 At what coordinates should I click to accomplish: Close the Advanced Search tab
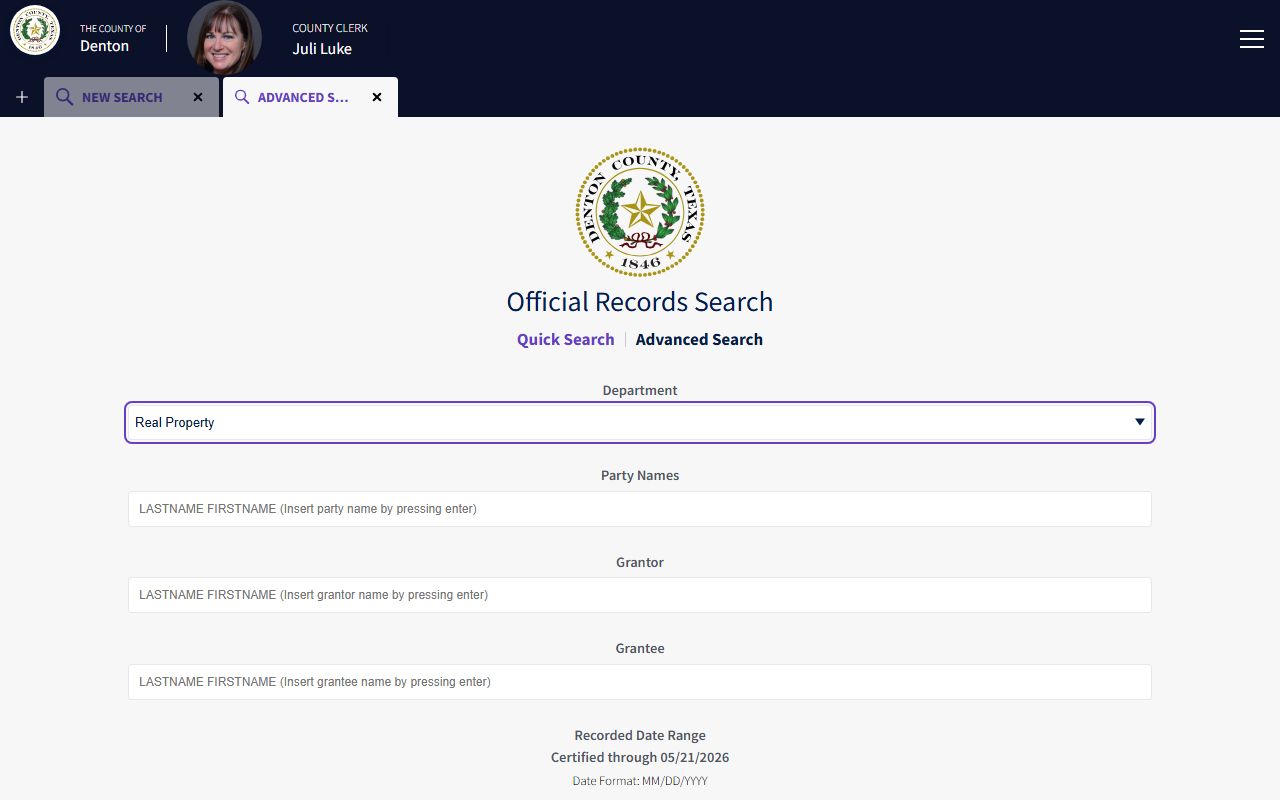point(377,97)
